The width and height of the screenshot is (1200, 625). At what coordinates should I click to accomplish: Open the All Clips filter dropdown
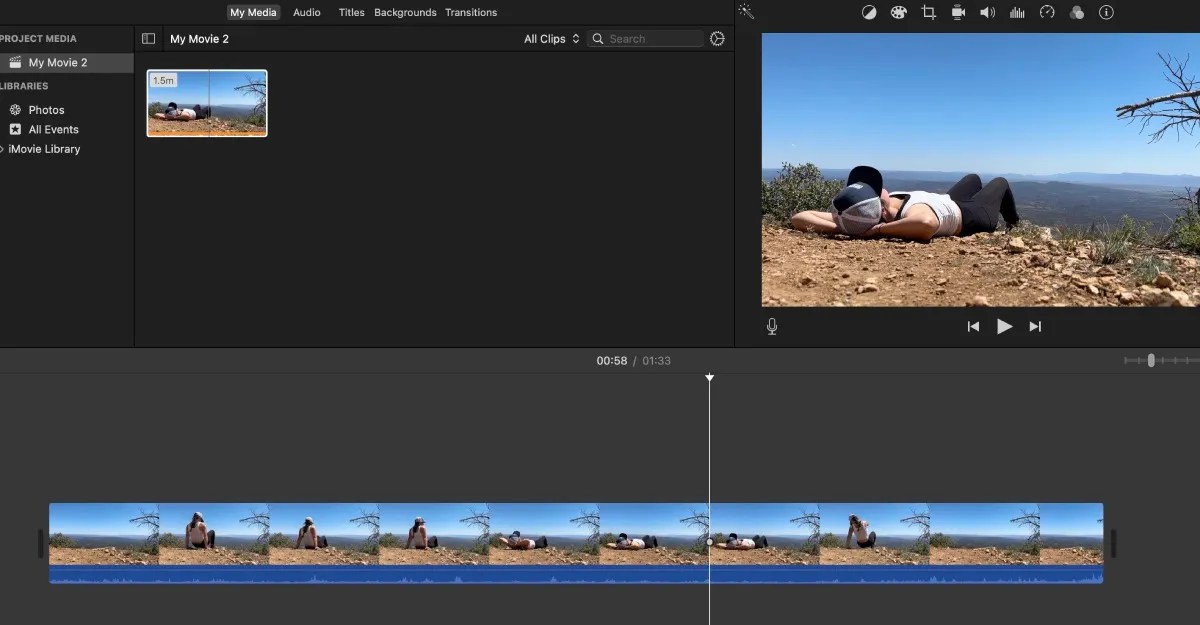550,38
